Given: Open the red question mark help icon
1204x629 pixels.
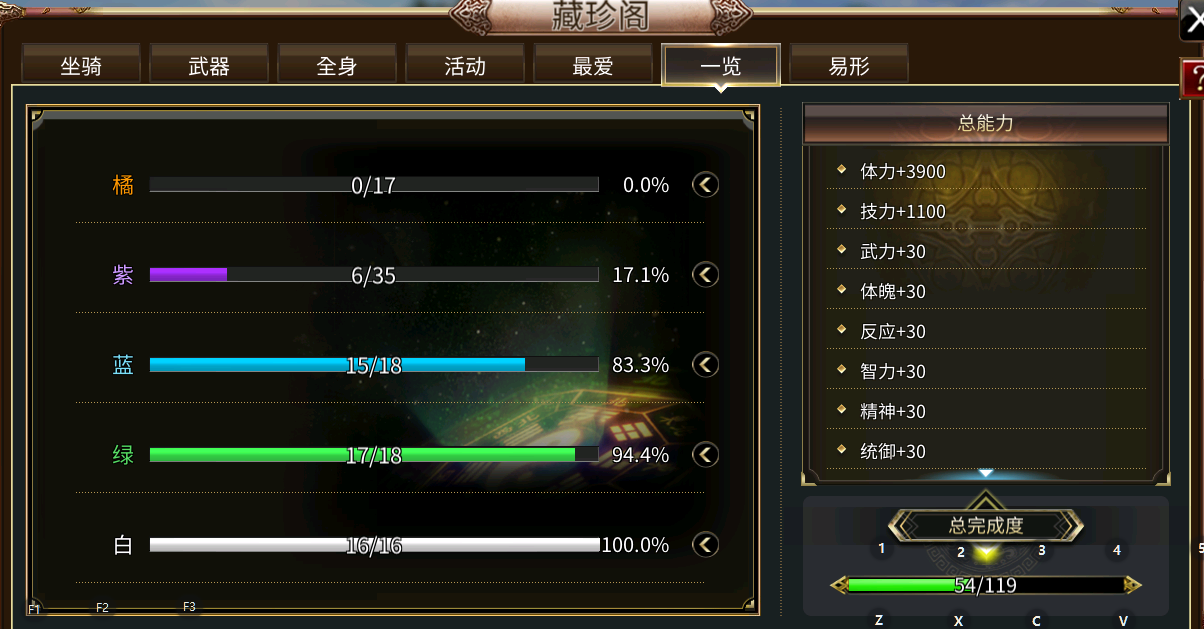Looking at the screenshot, I should tap(1193, 79).
